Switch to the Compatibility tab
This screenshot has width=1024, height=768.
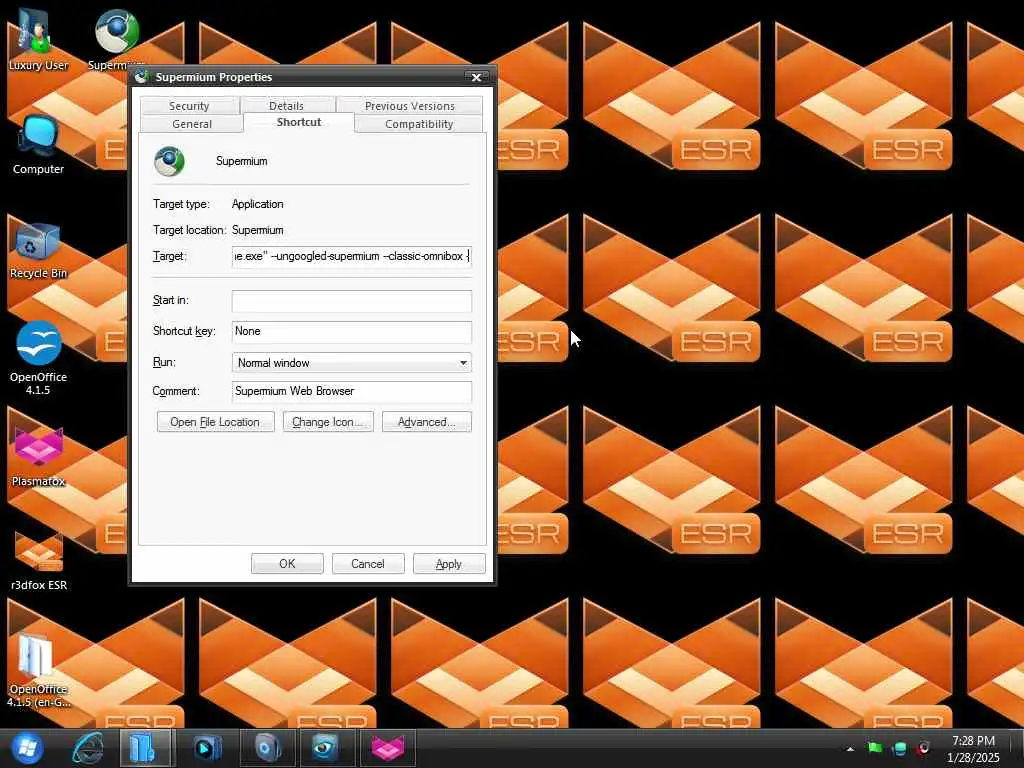click(419, 124)
